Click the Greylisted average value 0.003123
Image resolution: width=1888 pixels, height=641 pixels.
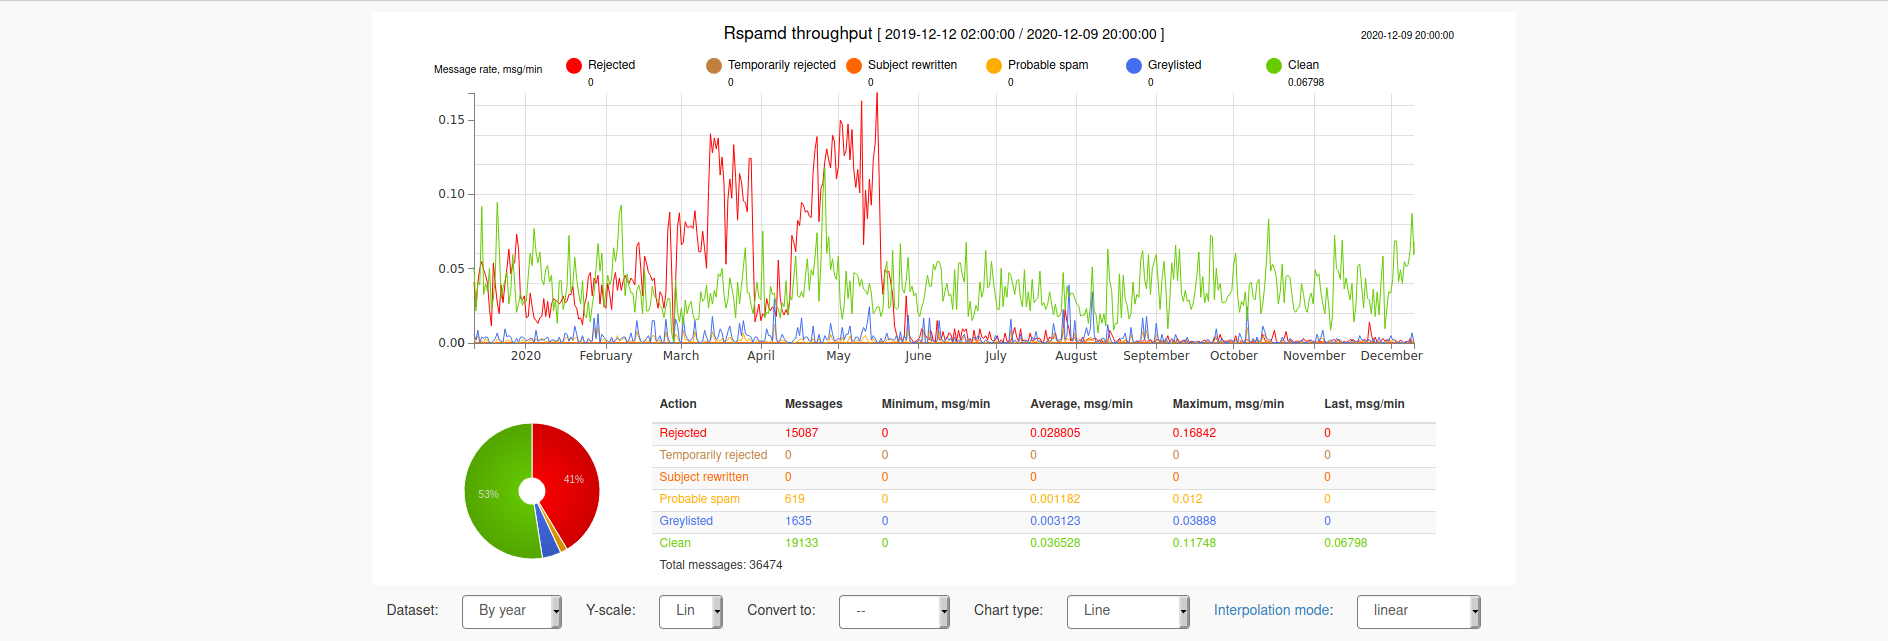tap(1055, 521)
